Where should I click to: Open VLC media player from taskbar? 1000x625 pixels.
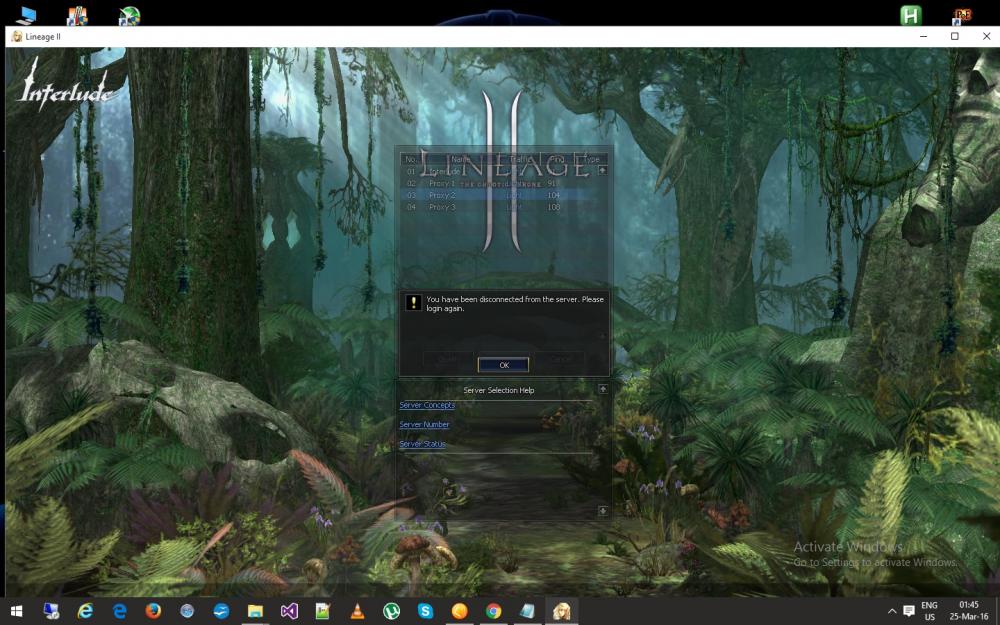tap(357, 611)
